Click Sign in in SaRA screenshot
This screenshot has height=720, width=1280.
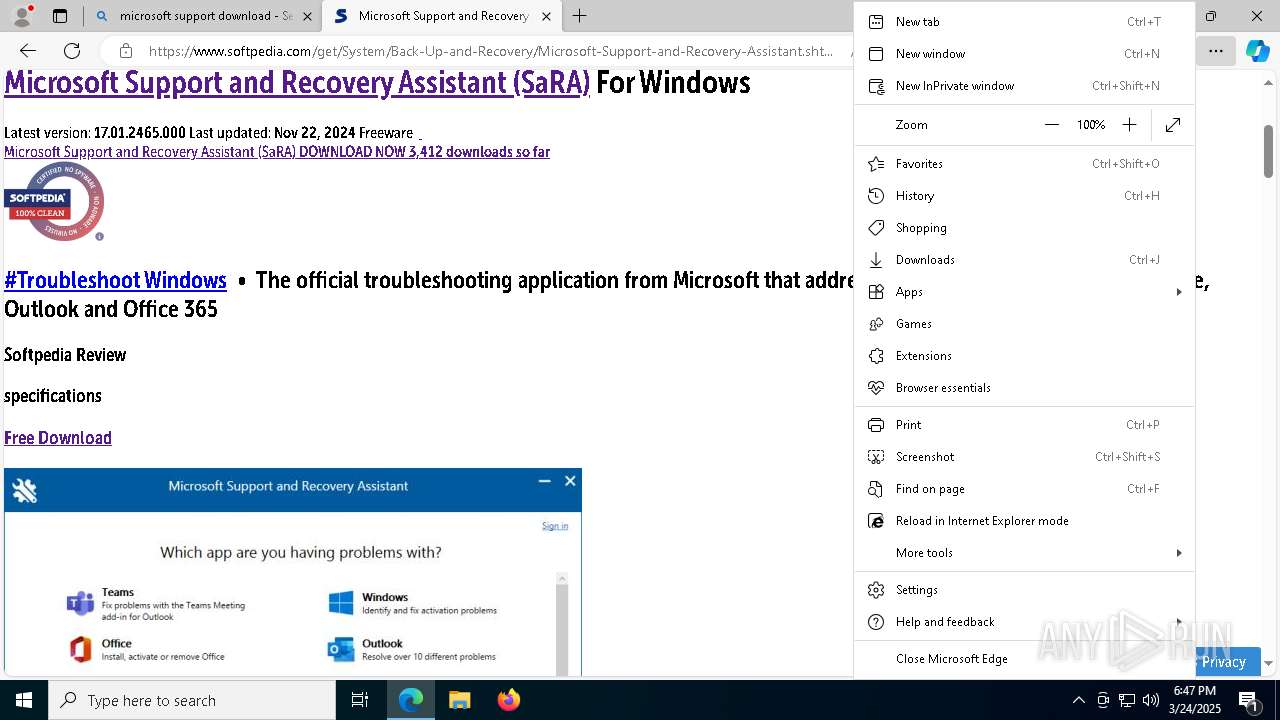[555, 526]
